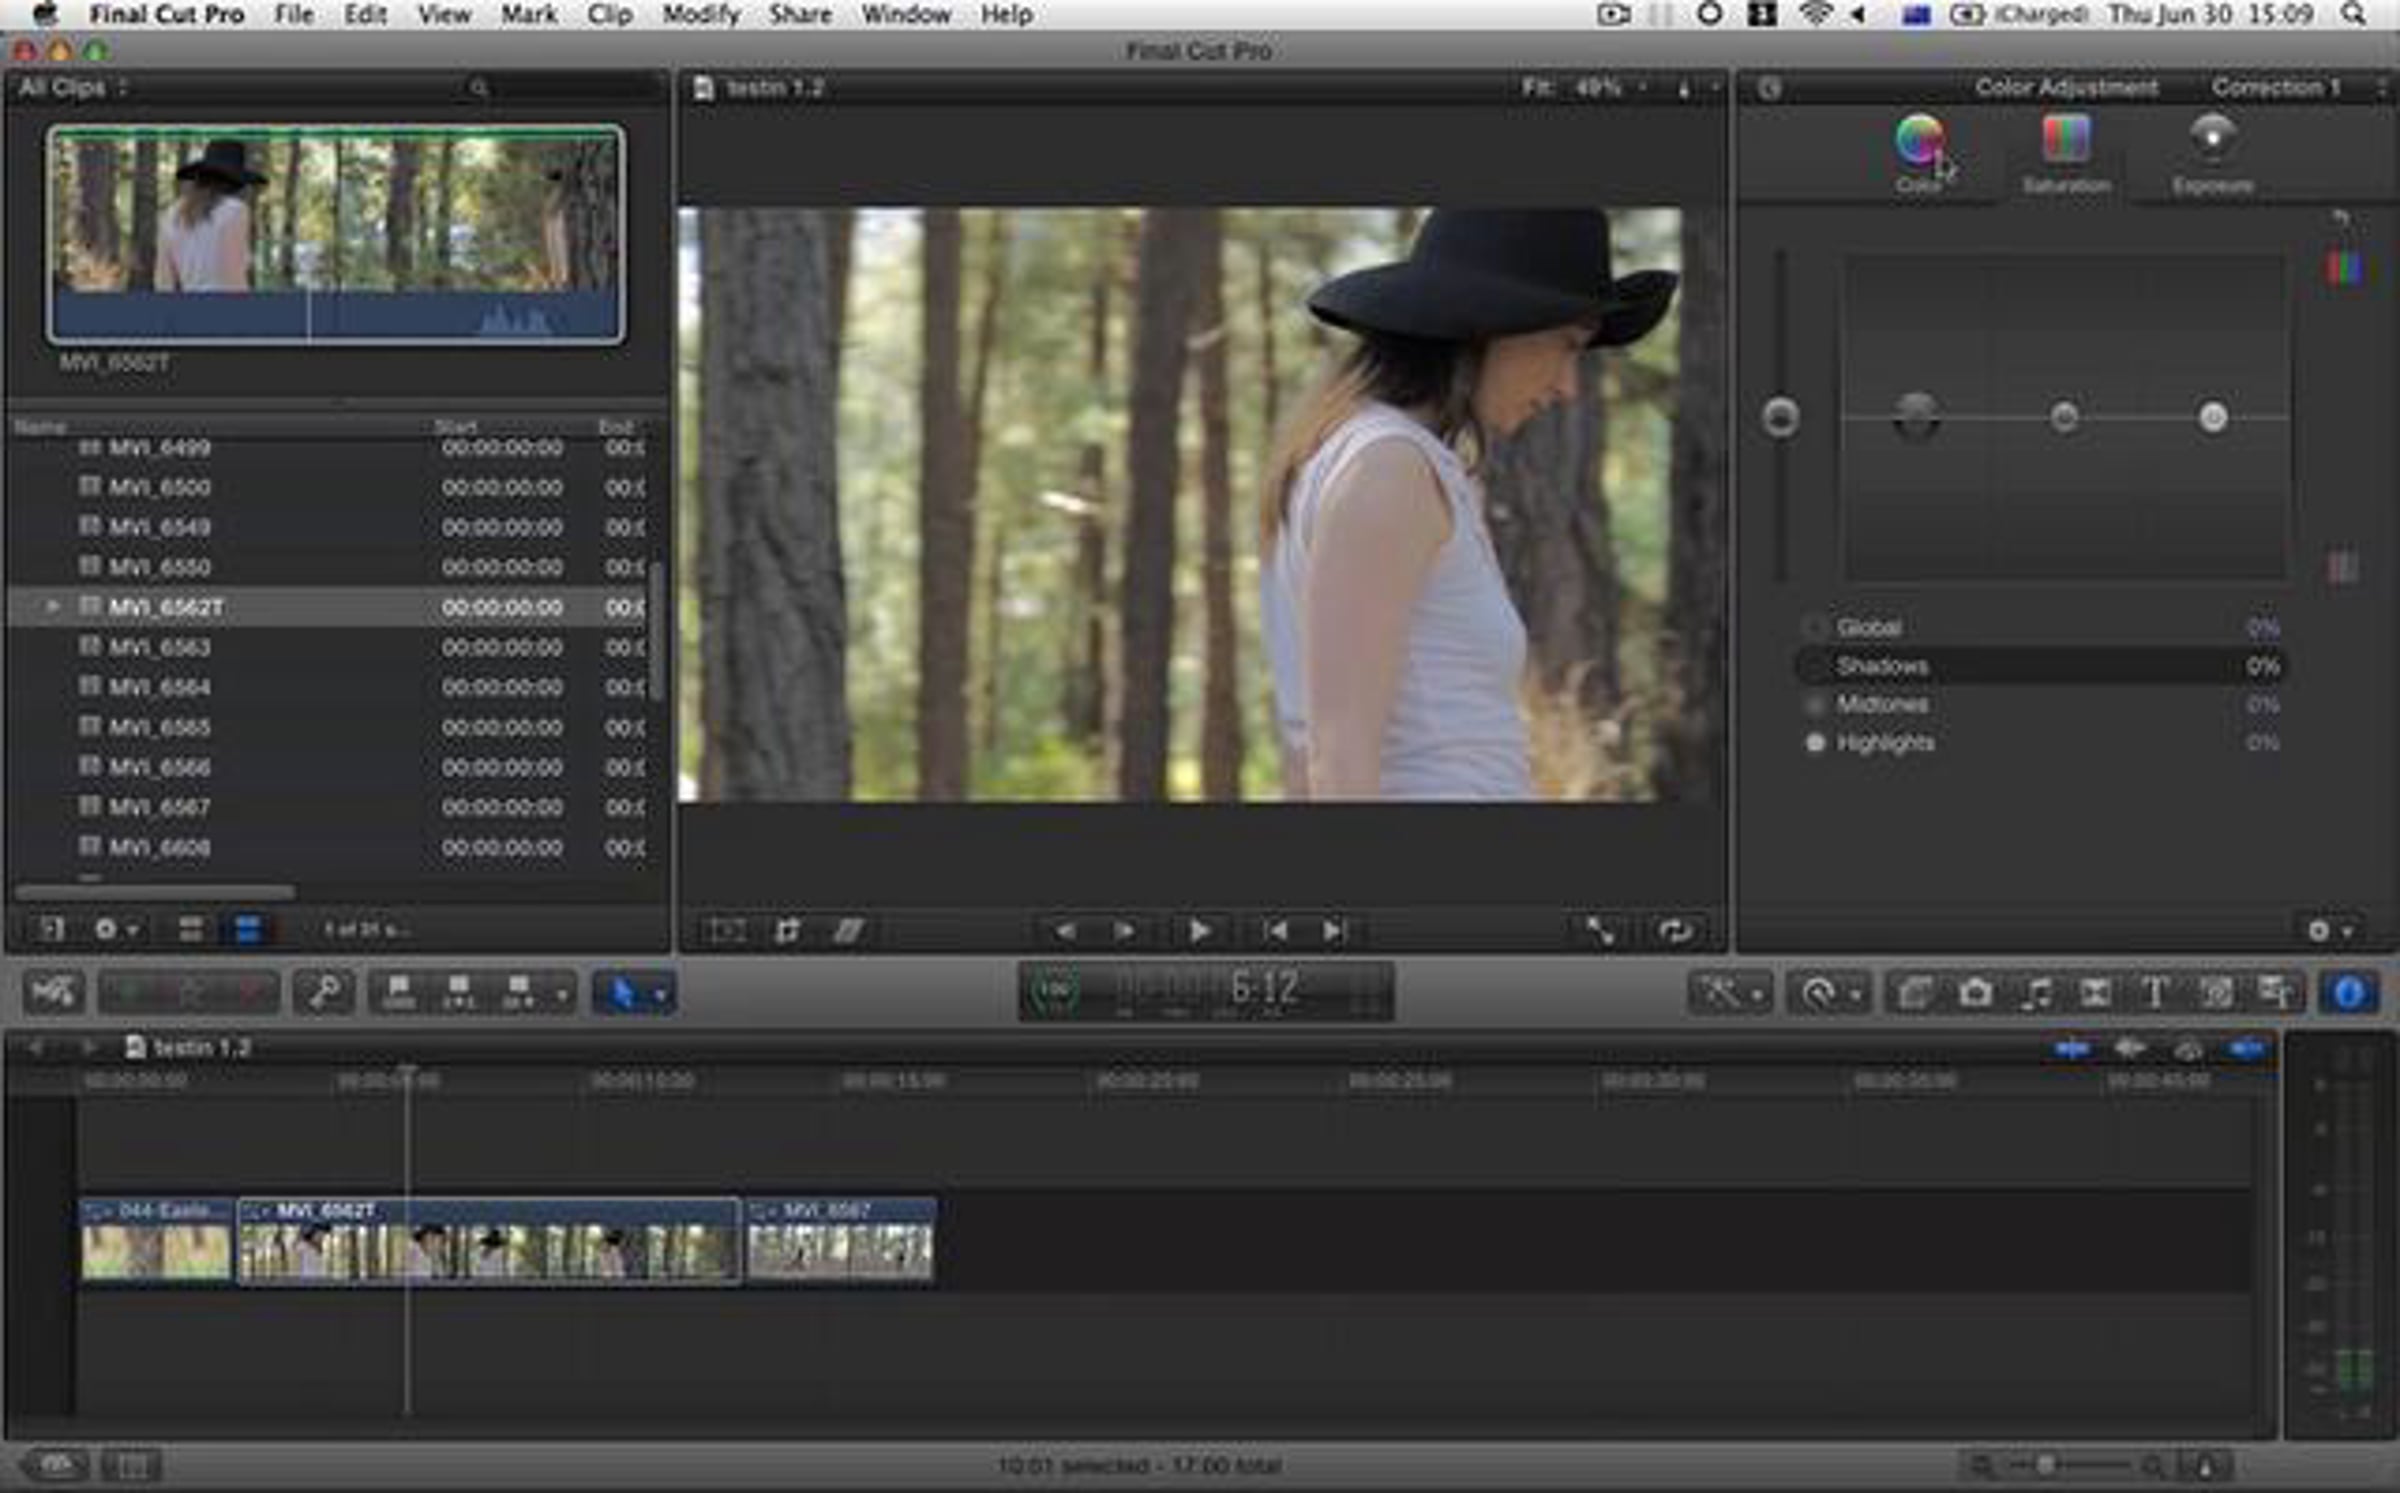The image size is (2400, 1493).
Task: Open the keyword editor key icon
Action: 324,993
